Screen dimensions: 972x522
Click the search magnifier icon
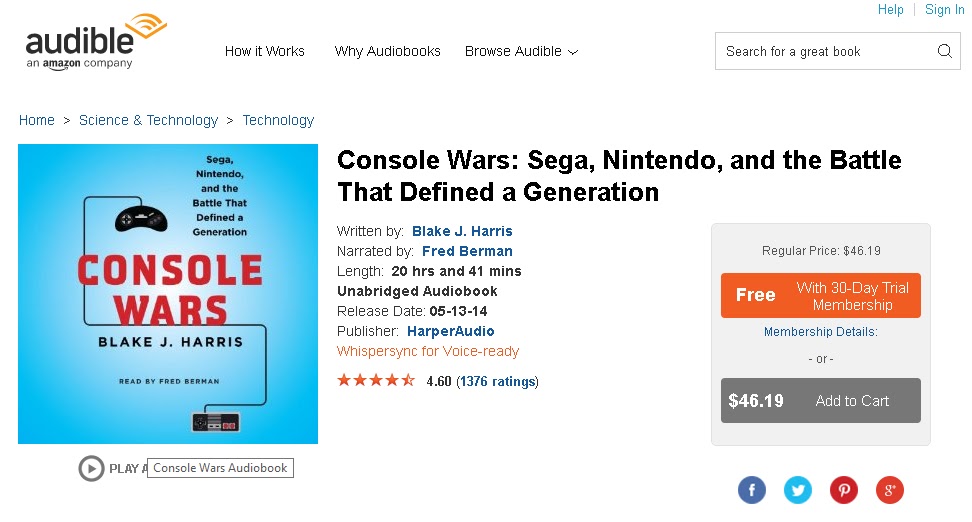tap(945, 51)
